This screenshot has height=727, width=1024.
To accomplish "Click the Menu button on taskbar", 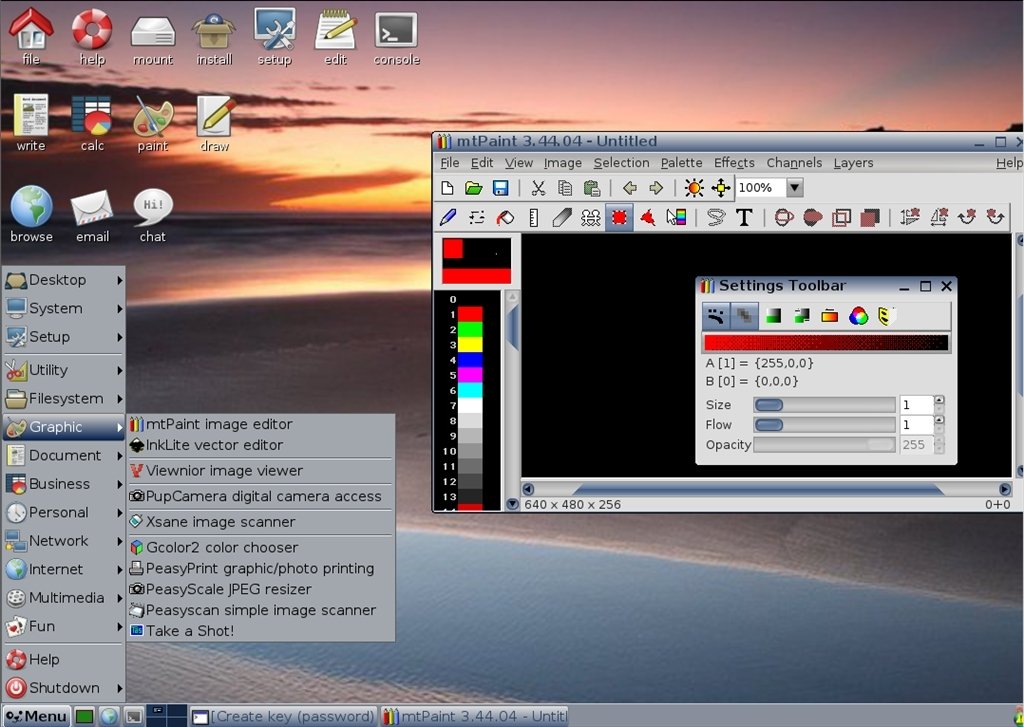I will (36, 716).
